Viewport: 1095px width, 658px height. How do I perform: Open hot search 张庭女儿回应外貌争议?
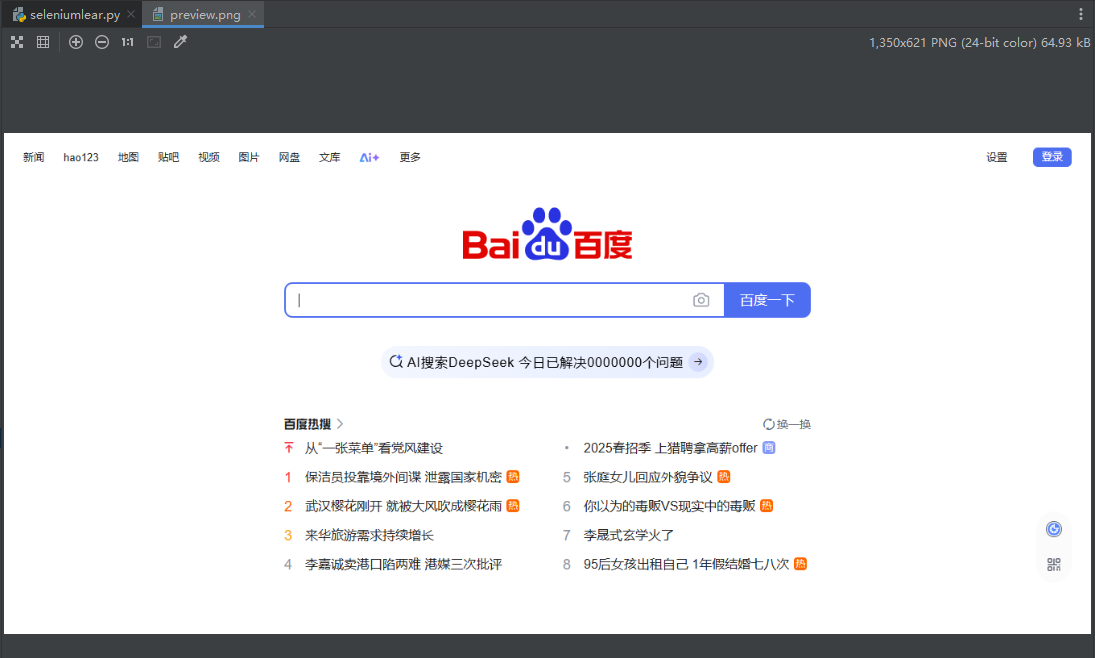647,477
